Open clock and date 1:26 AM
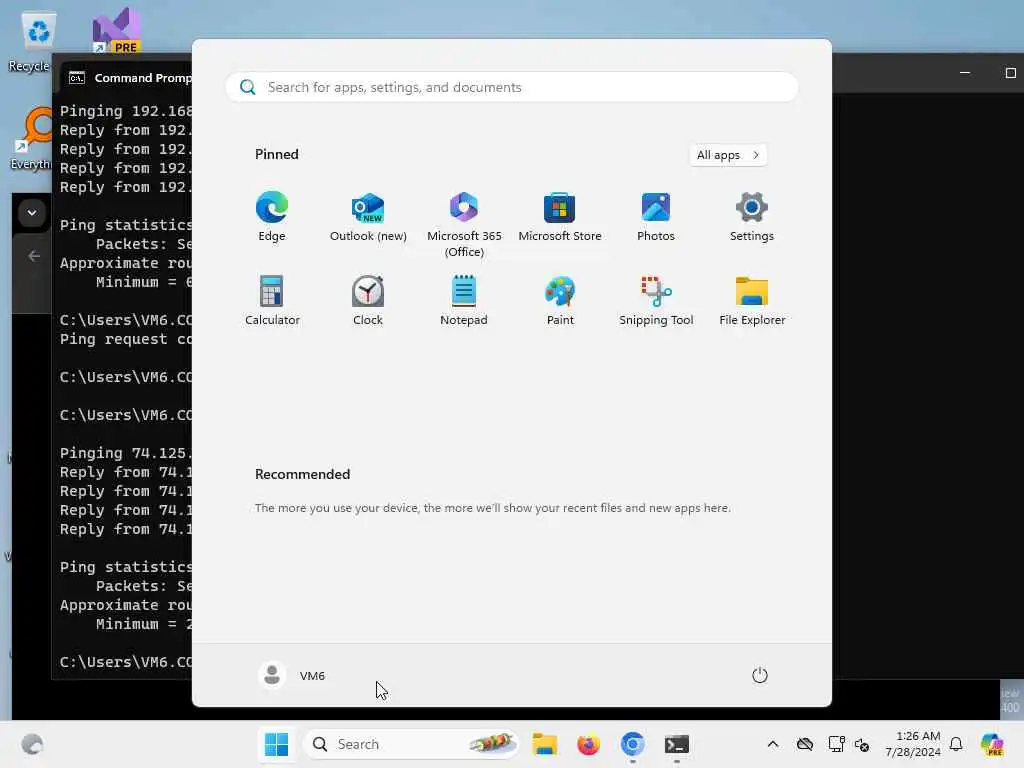 pyautogui.click(x=913, y=744)
